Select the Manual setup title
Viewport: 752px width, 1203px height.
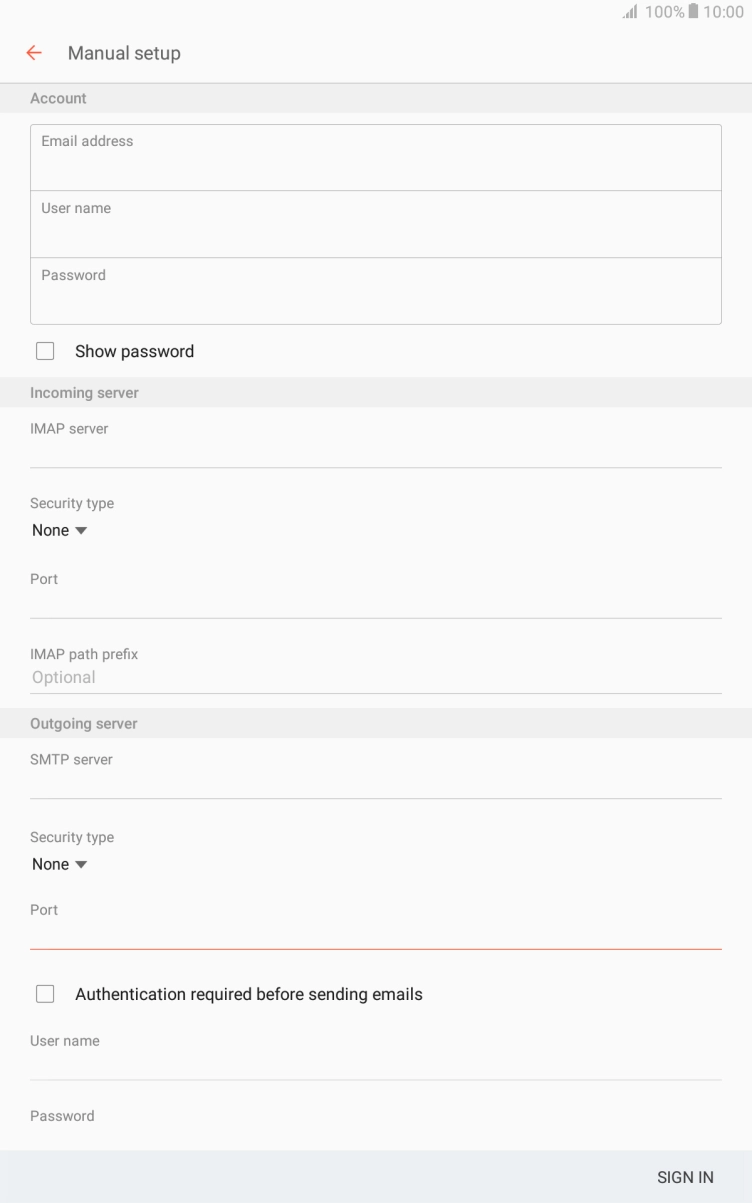point(124,53)
